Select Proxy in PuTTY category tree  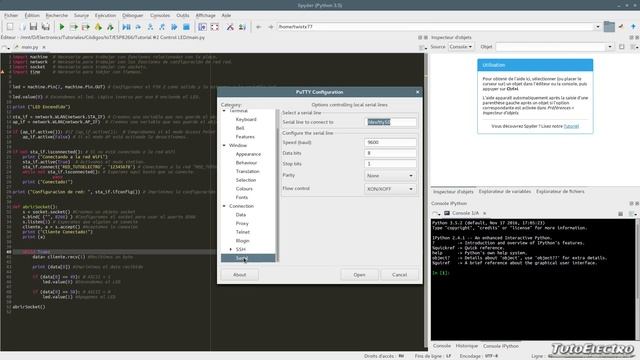click(242, 224)
